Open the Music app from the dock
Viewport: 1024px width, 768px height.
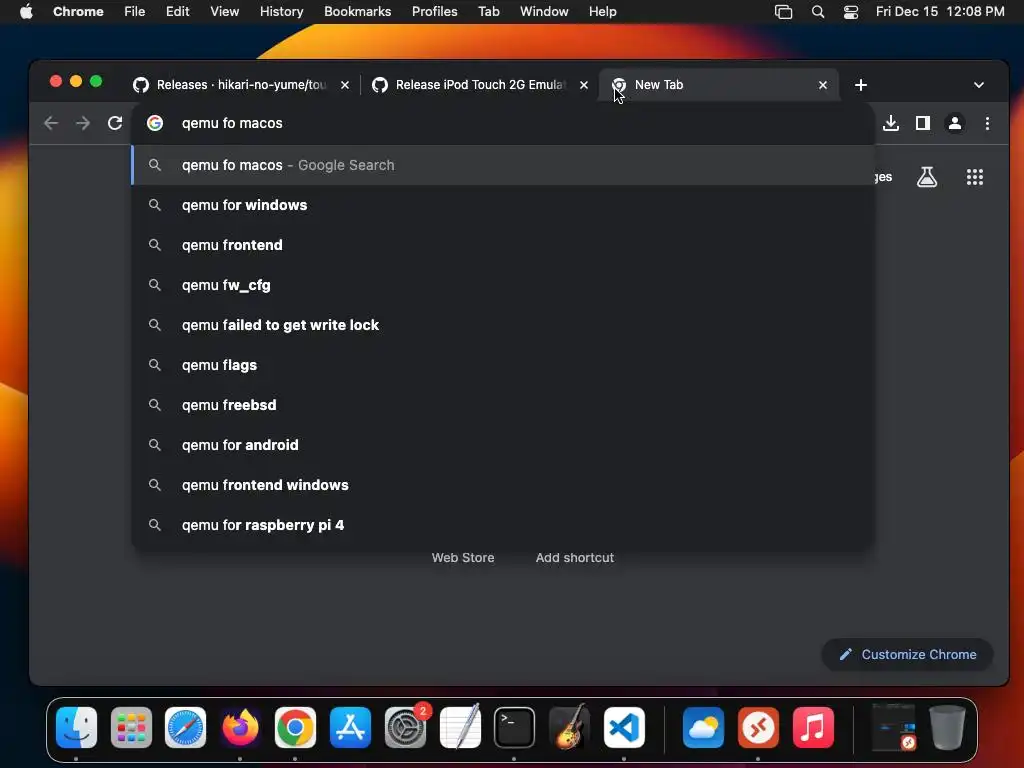[x=813, y=728]
